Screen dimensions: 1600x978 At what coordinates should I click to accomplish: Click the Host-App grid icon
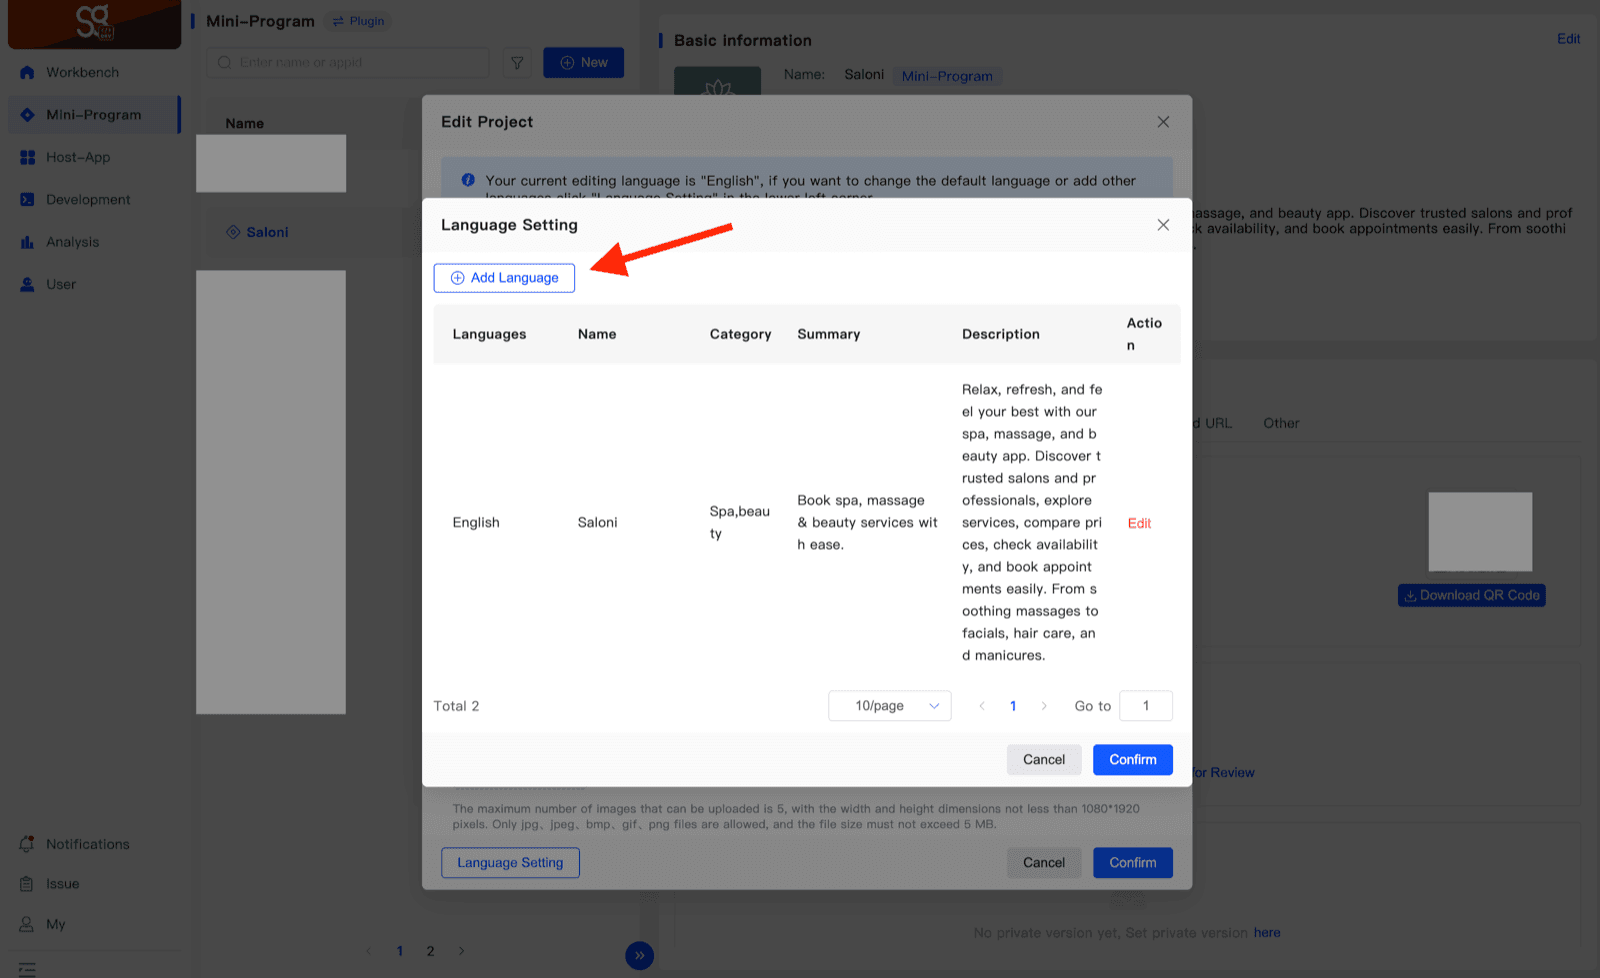(27, 158)
